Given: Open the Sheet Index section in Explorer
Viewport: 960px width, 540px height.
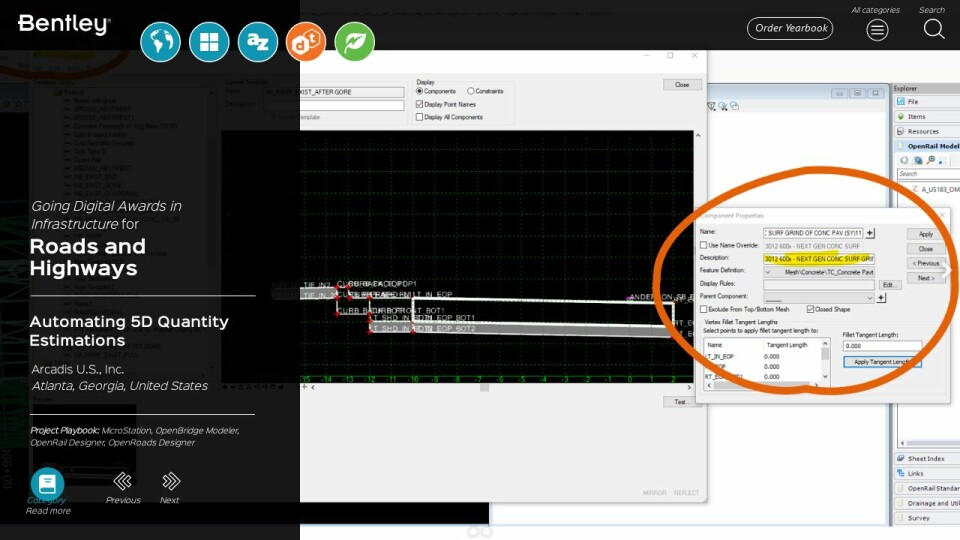Looking at the screenshot, I should (x=928, y=459).
